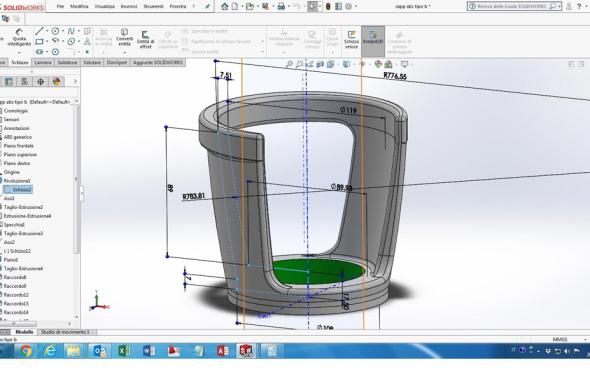Select the sketch Text (A) tool
The image size is (590, 390).
click(87, 41)
